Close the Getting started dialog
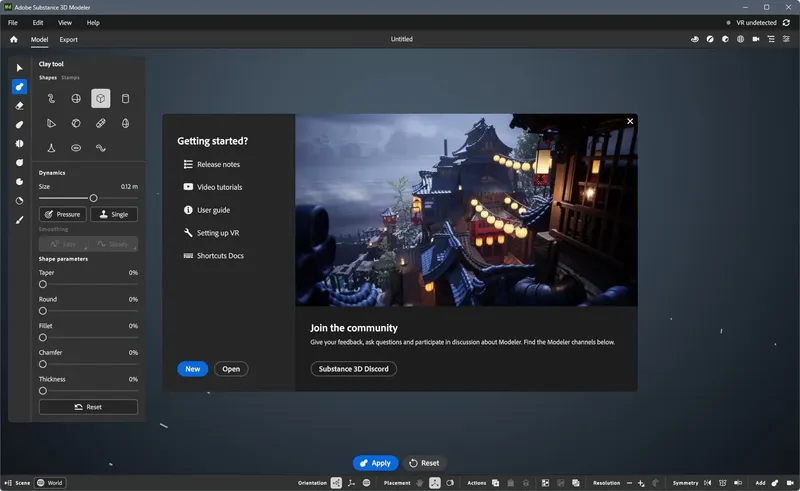This screenshot has height=491, width=800. (630, 121)
